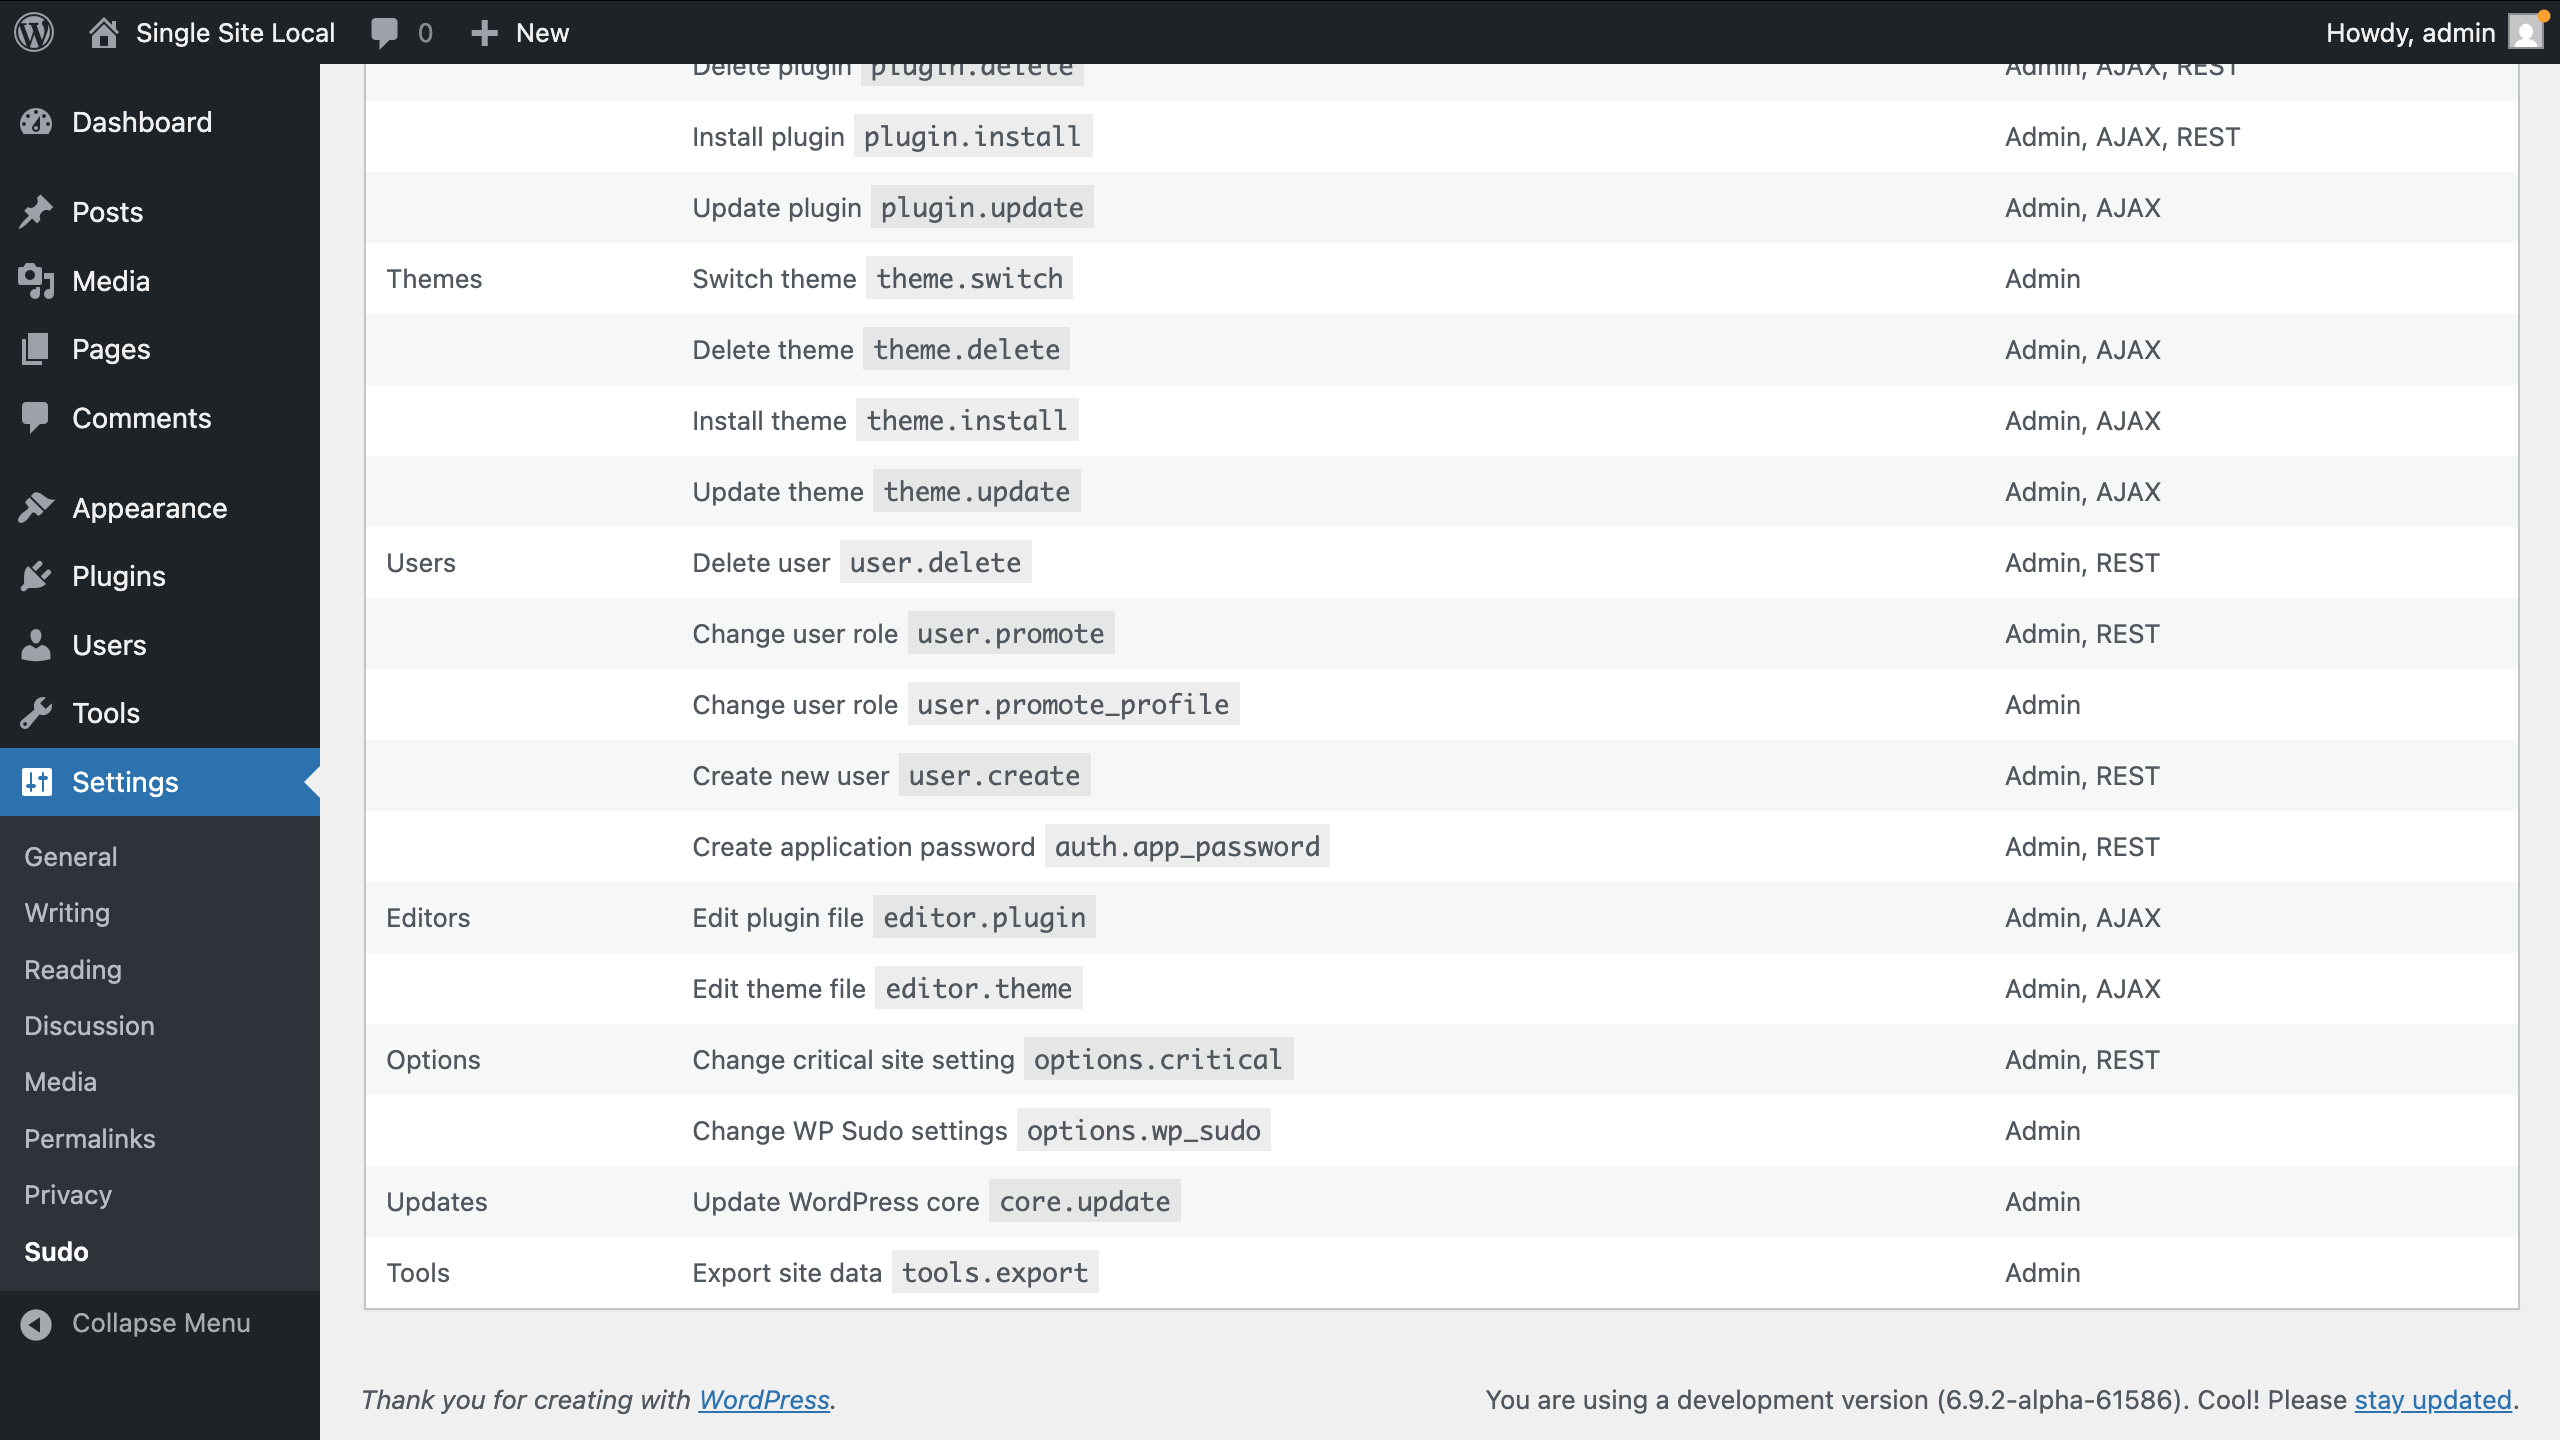The image size is (2560, 1440).
Task: Click the theme.update code label
Action: 976,491
